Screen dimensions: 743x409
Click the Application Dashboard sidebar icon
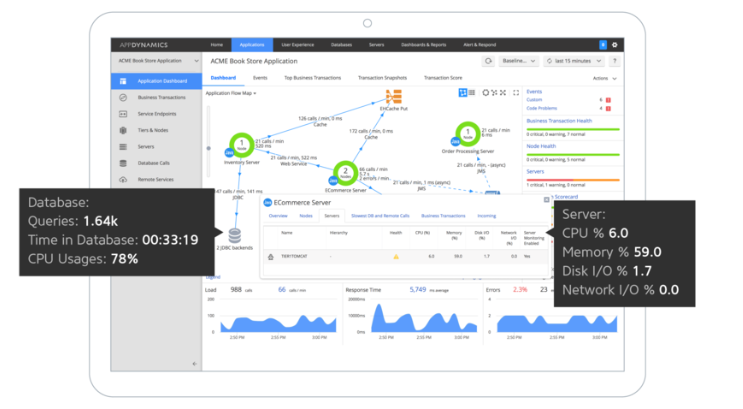[123, 81]
